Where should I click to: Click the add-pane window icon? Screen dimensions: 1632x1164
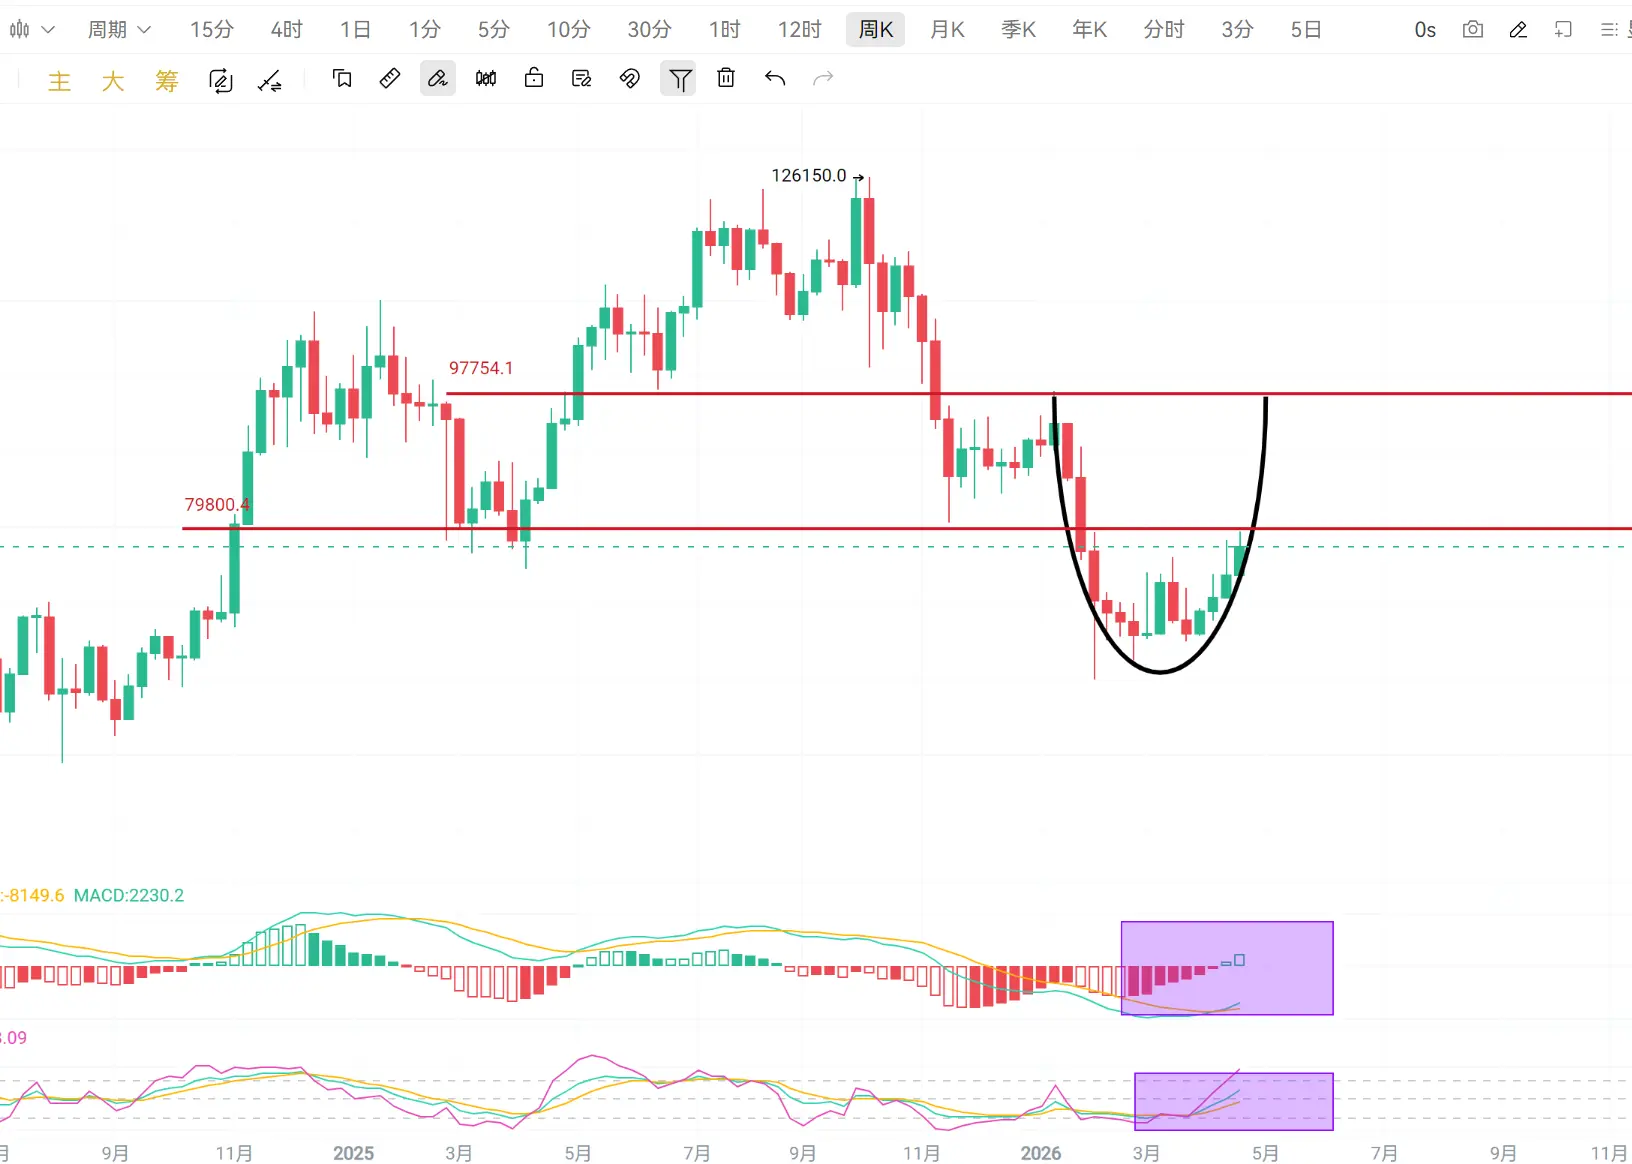1564,30
